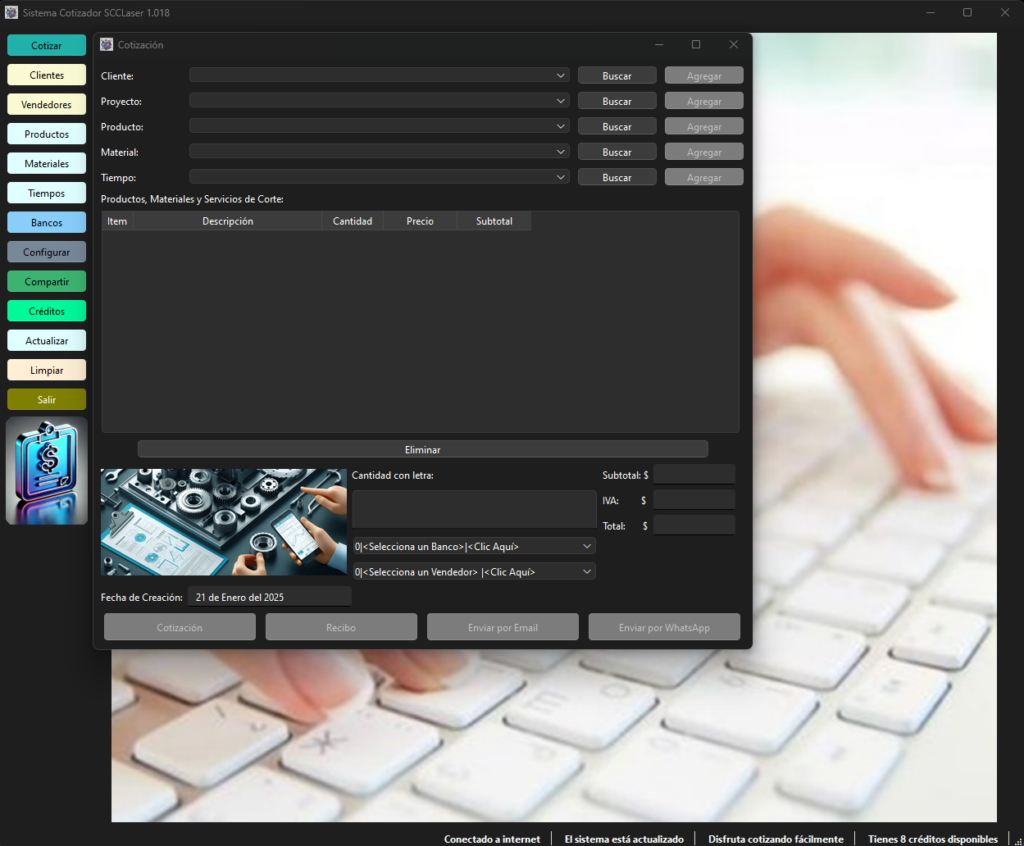Click the dollar clipboard logo icon

coord(46,471)
